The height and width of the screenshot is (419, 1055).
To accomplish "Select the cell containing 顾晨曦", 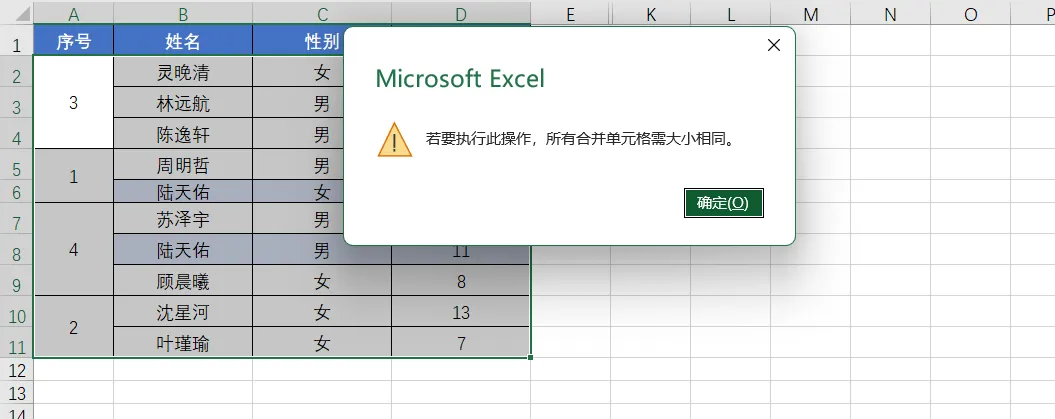I will (183, 280).
